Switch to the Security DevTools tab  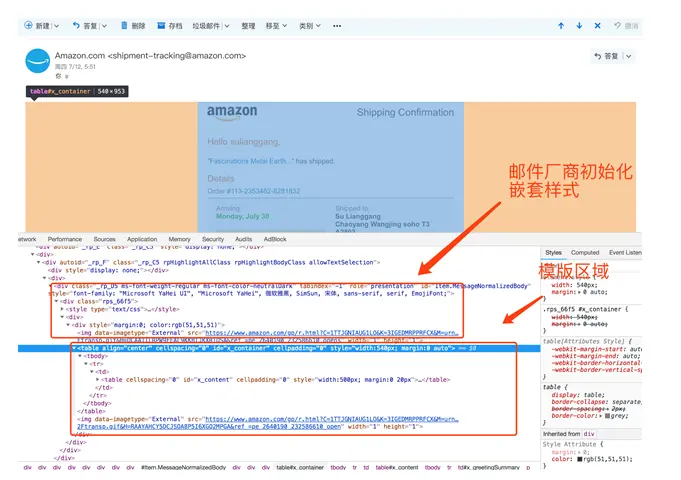pyautogui.click(x=213, y=239)
